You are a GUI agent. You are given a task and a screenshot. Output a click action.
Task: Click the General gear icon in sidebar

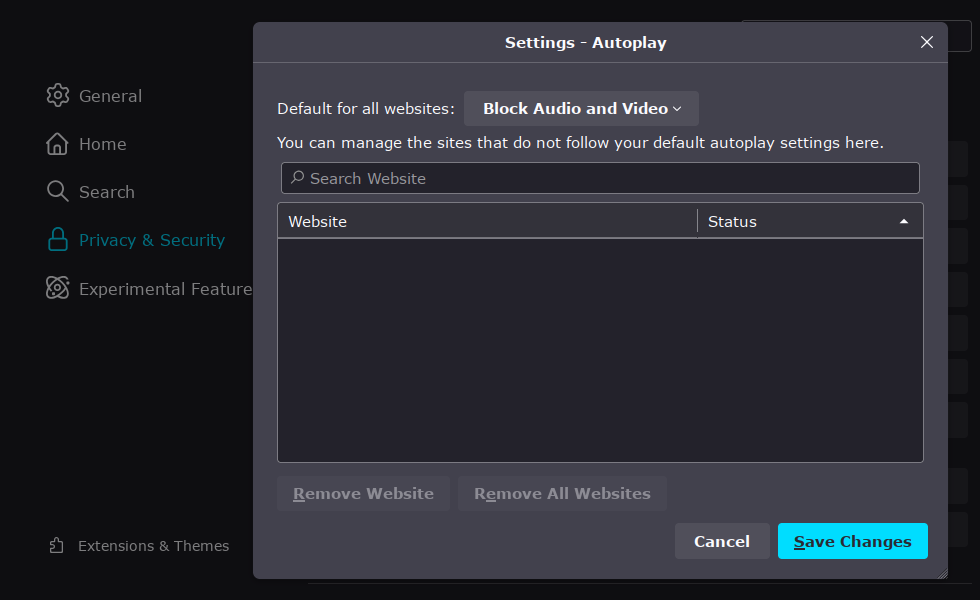pyautogui.click(x=58, y=96)
